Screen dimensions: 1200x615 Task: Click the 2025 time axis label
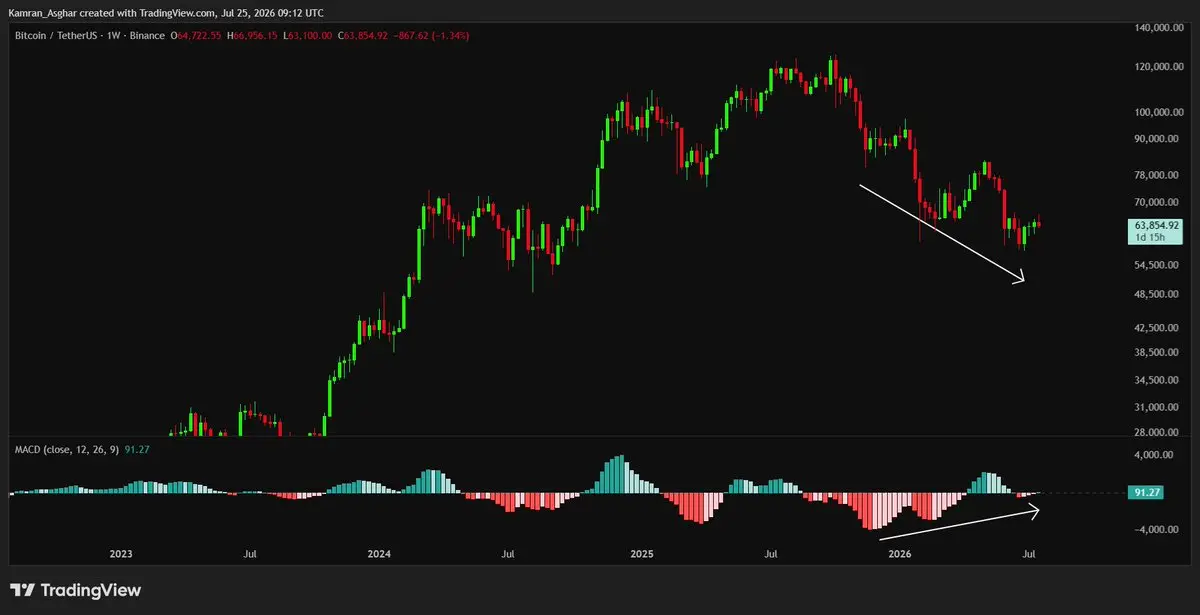pos(642,553)
